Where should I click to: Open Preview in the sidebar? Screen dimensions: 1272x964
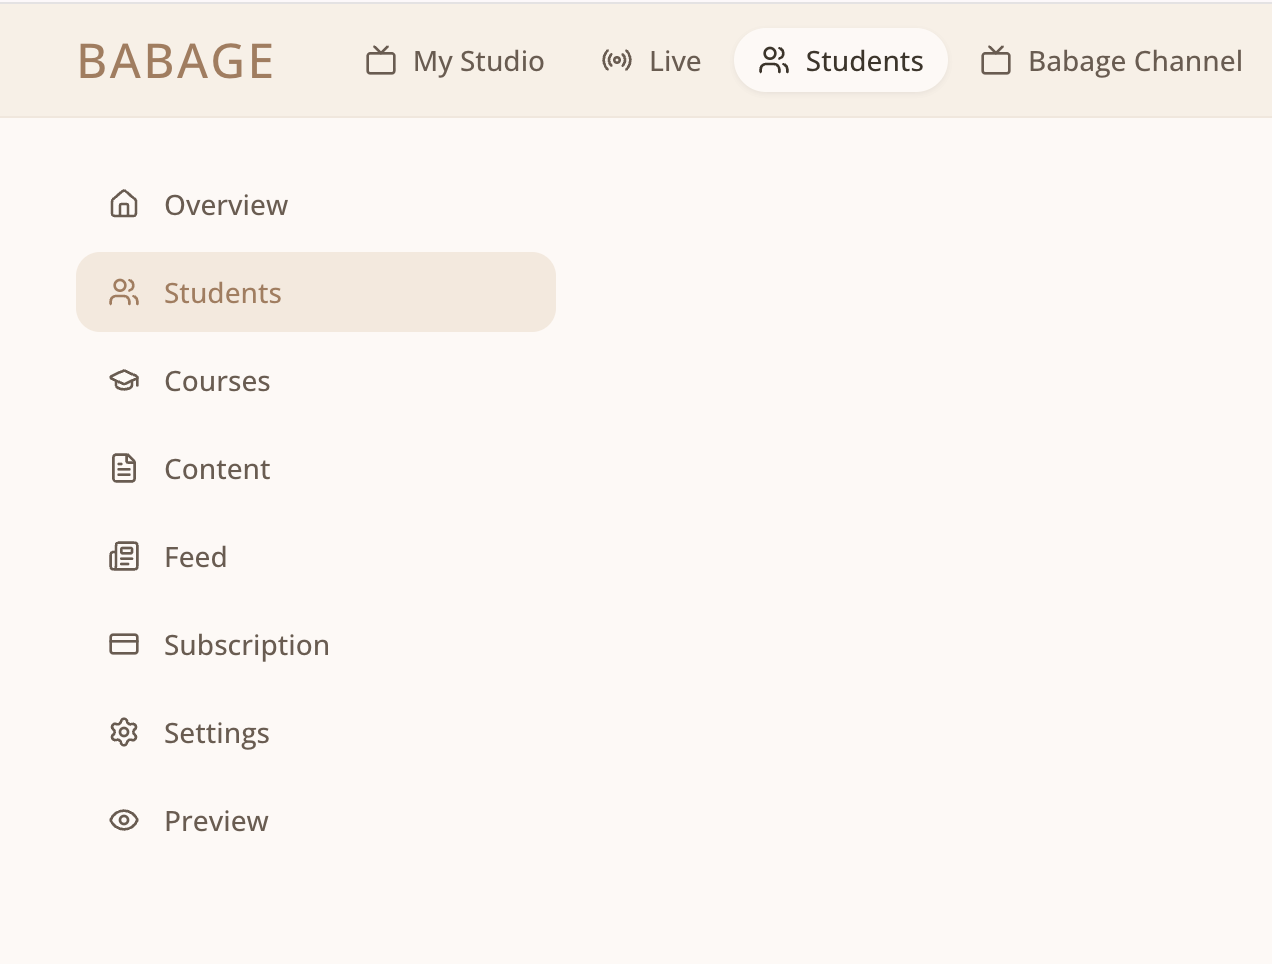click(316, 820)
